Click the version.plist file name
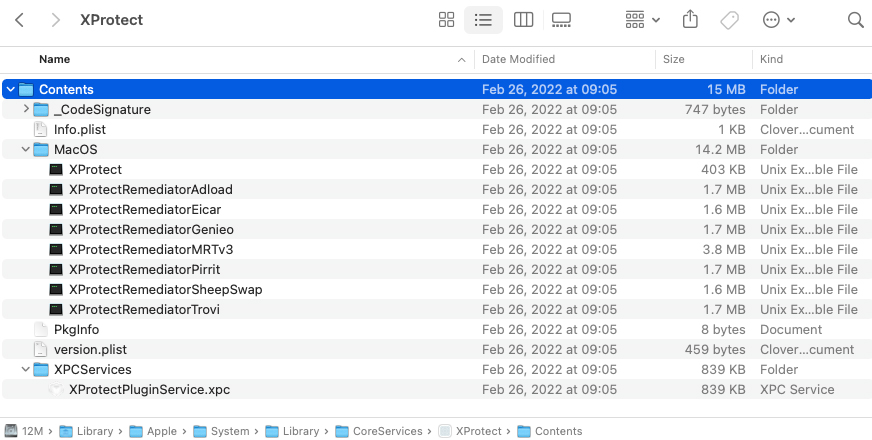Screen dimensions: 872x440 click(x=90, y=349)
